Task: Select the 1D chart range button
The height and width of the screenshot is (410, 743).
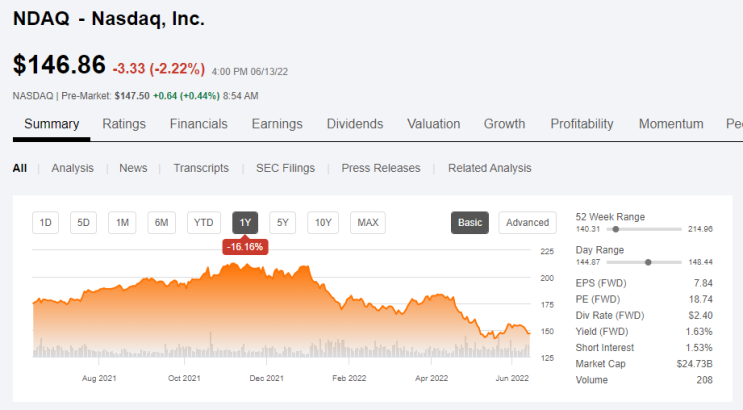Action: [45, 223]
